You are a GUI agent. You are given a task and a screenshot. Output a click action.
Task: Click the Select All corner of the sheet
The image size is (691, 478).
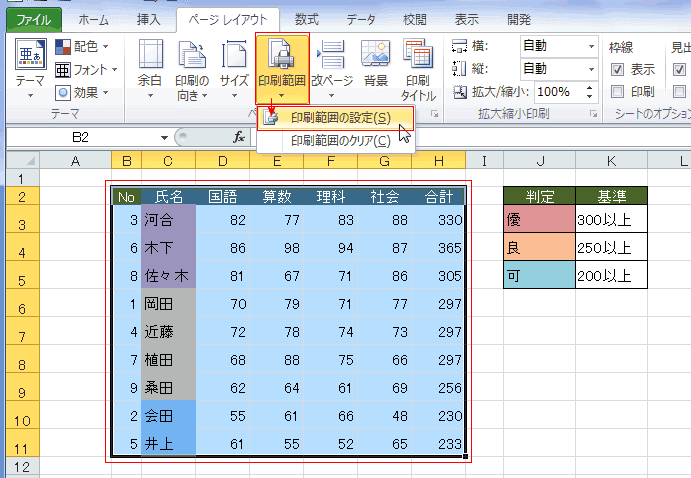pos(23,160)
